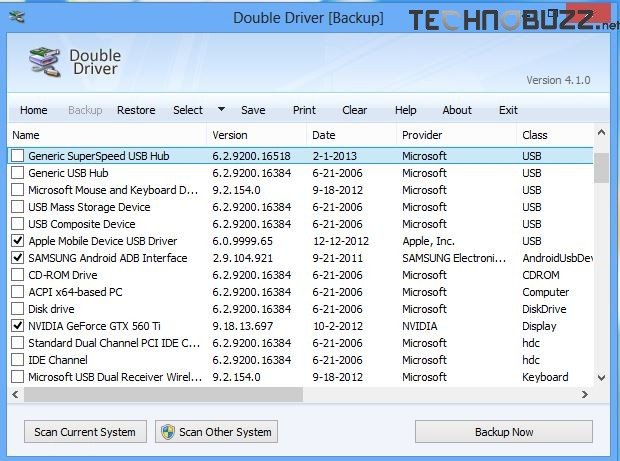
Task: Tick the IDE Channel checkbox
Action: pos(17,360)
